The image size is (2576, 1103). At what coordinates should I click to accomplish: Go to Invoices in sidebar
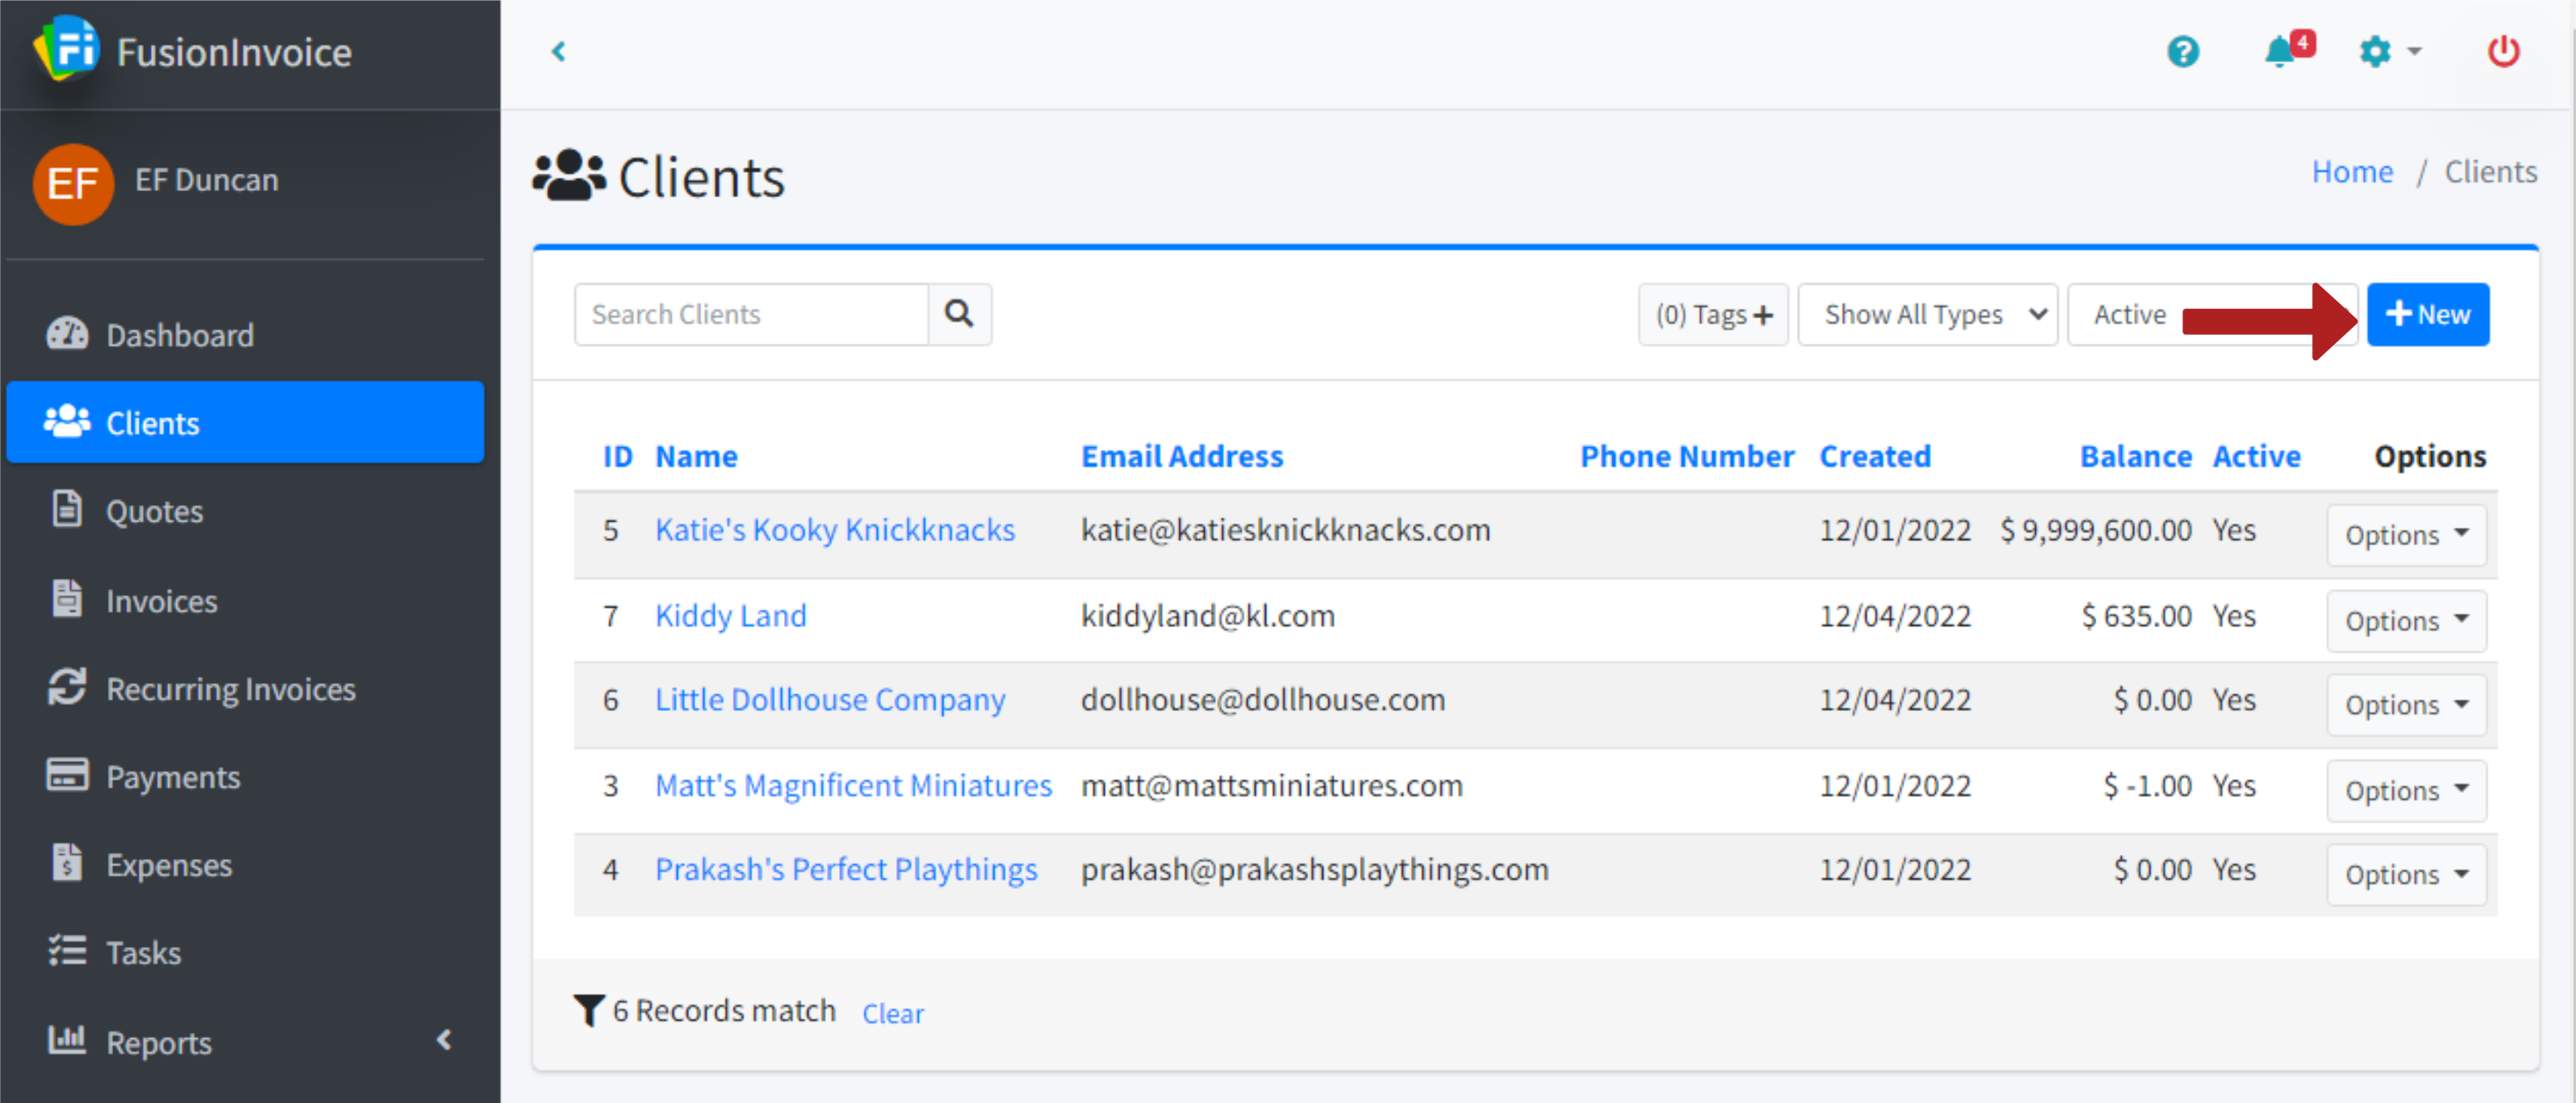pos(161,600)
